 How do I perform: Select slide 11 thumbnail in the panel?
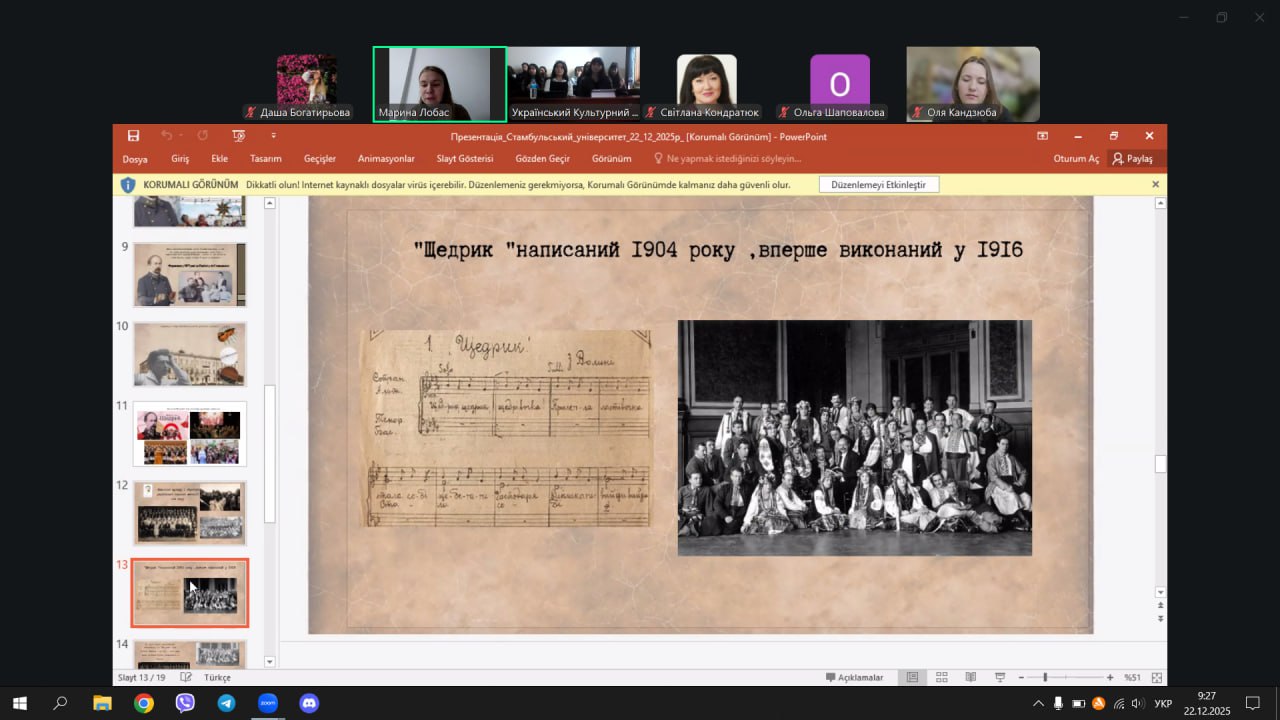click(189, 434)
